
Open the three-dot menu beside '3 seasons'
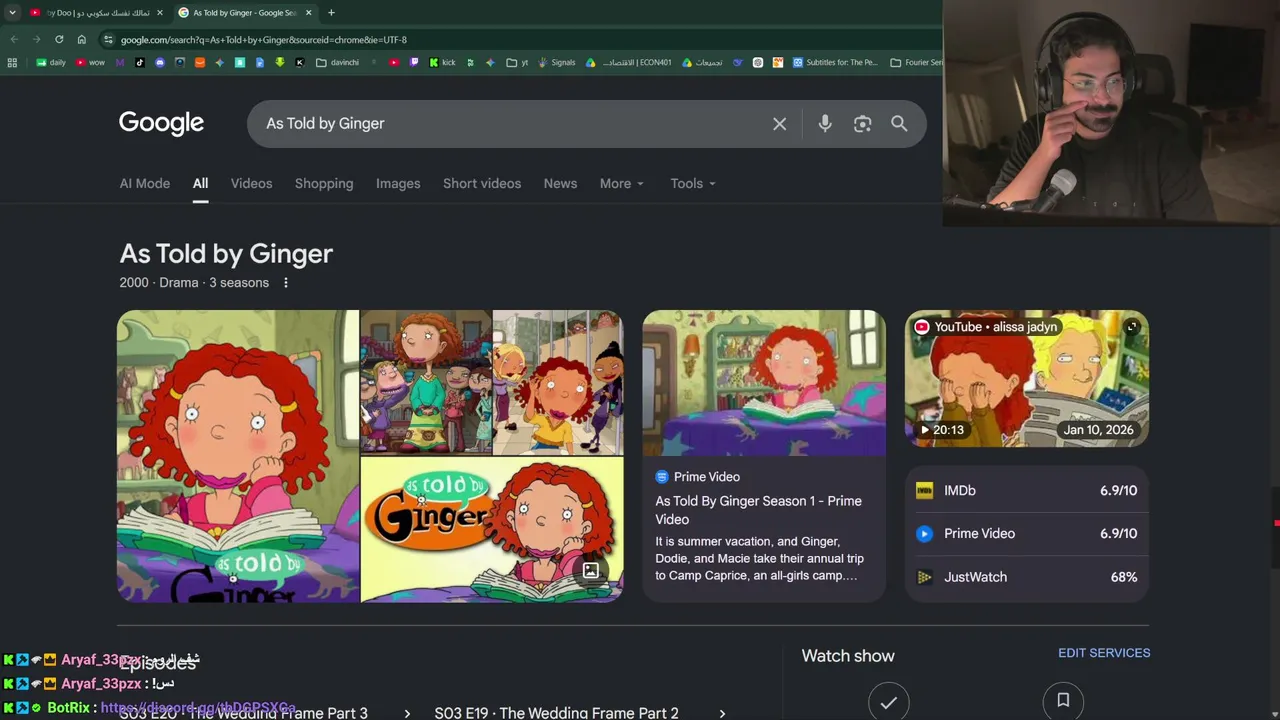click(x=285, y=283)
